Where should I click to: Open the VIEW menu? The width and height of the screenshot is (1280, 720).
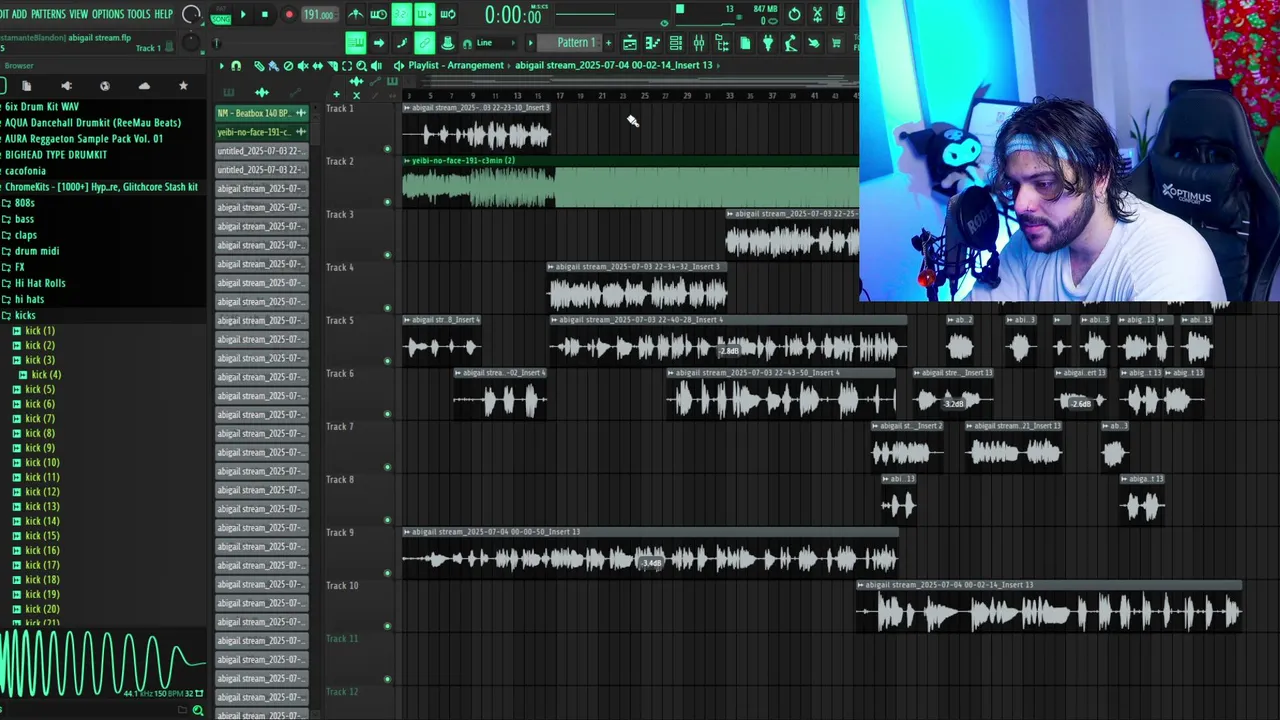[x=78, y=14]
